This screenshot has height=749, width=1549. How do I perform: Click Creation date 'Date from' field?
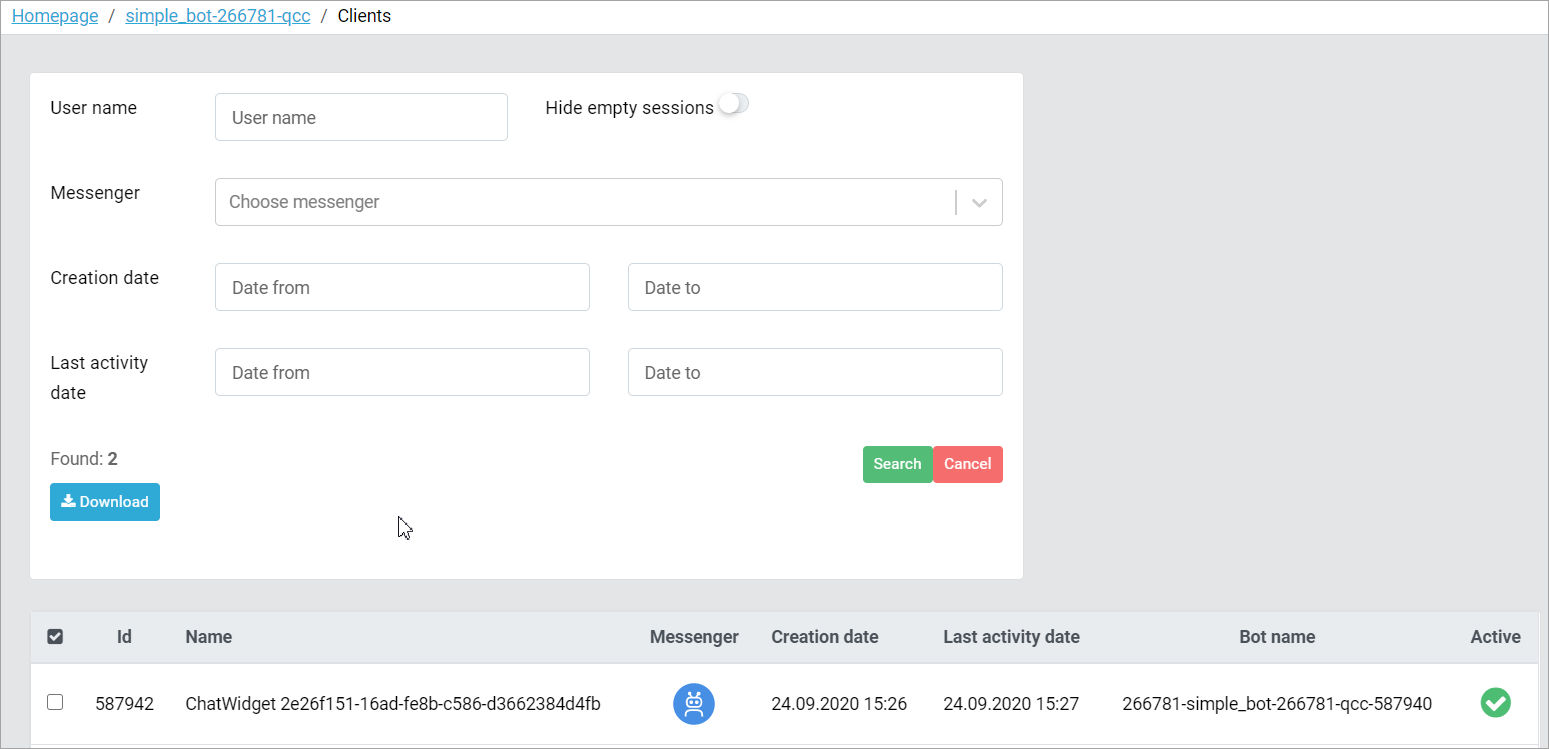pyautogui.click(x=402, y=287)
